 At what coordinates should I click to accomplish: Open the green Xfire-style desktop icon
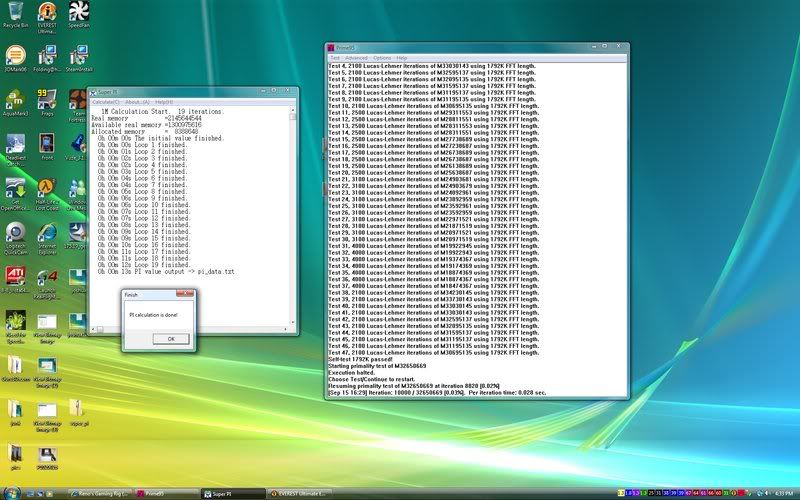pyautogui.click(x=15, y=327)
